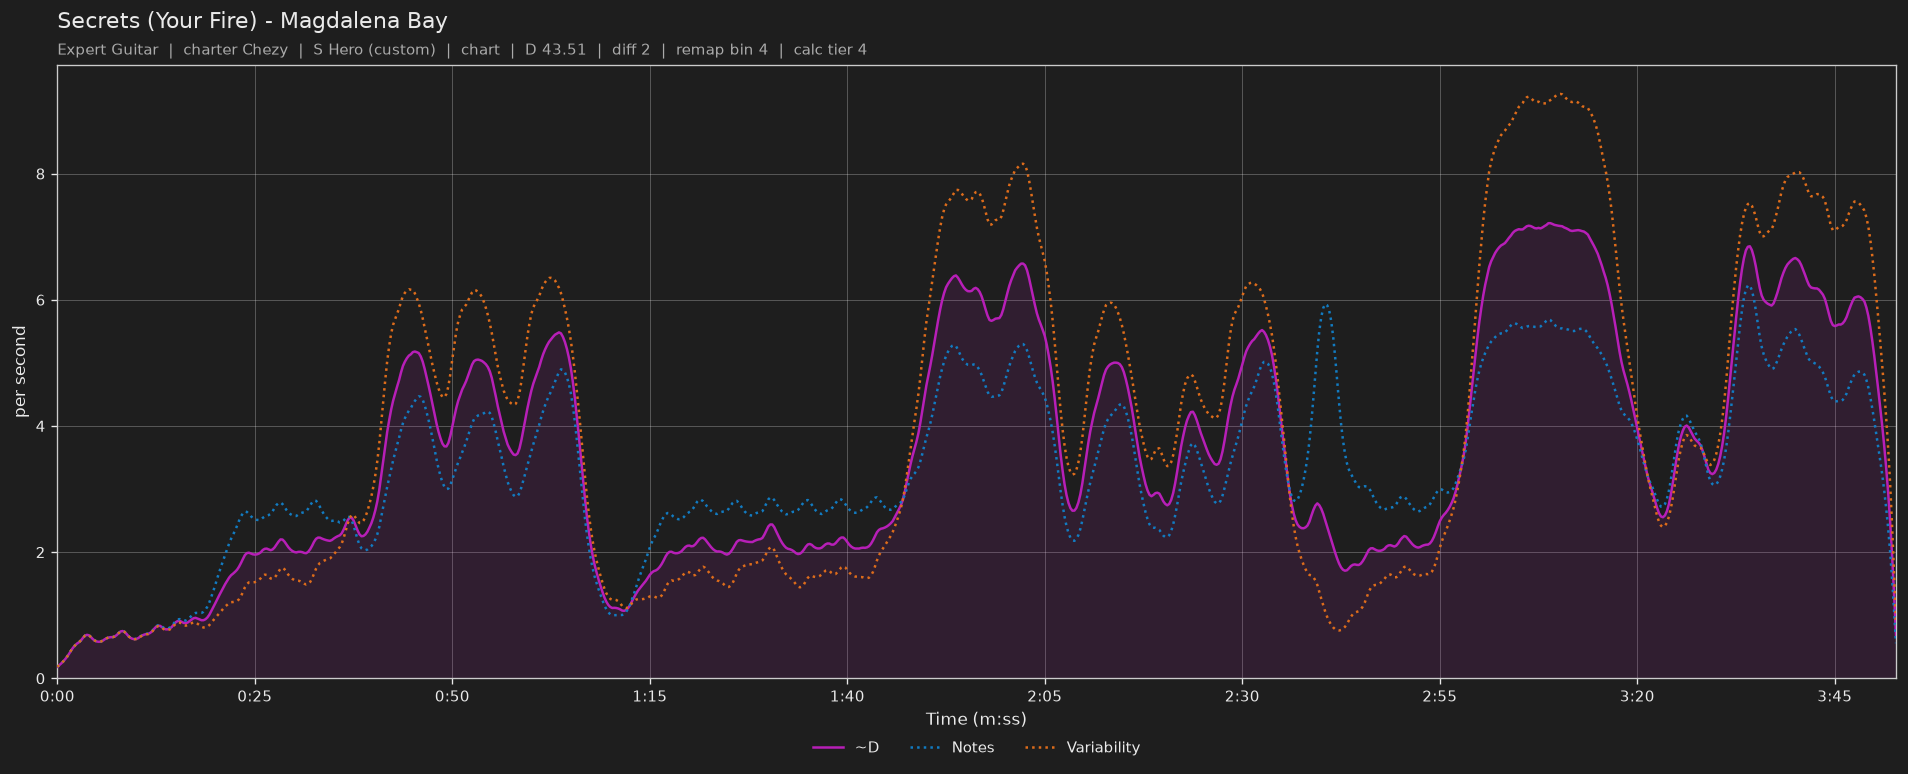Screen dimensions: 1908x774
Task: Select the Expert Guitar subtitle text
Action: tap(108, 49)
